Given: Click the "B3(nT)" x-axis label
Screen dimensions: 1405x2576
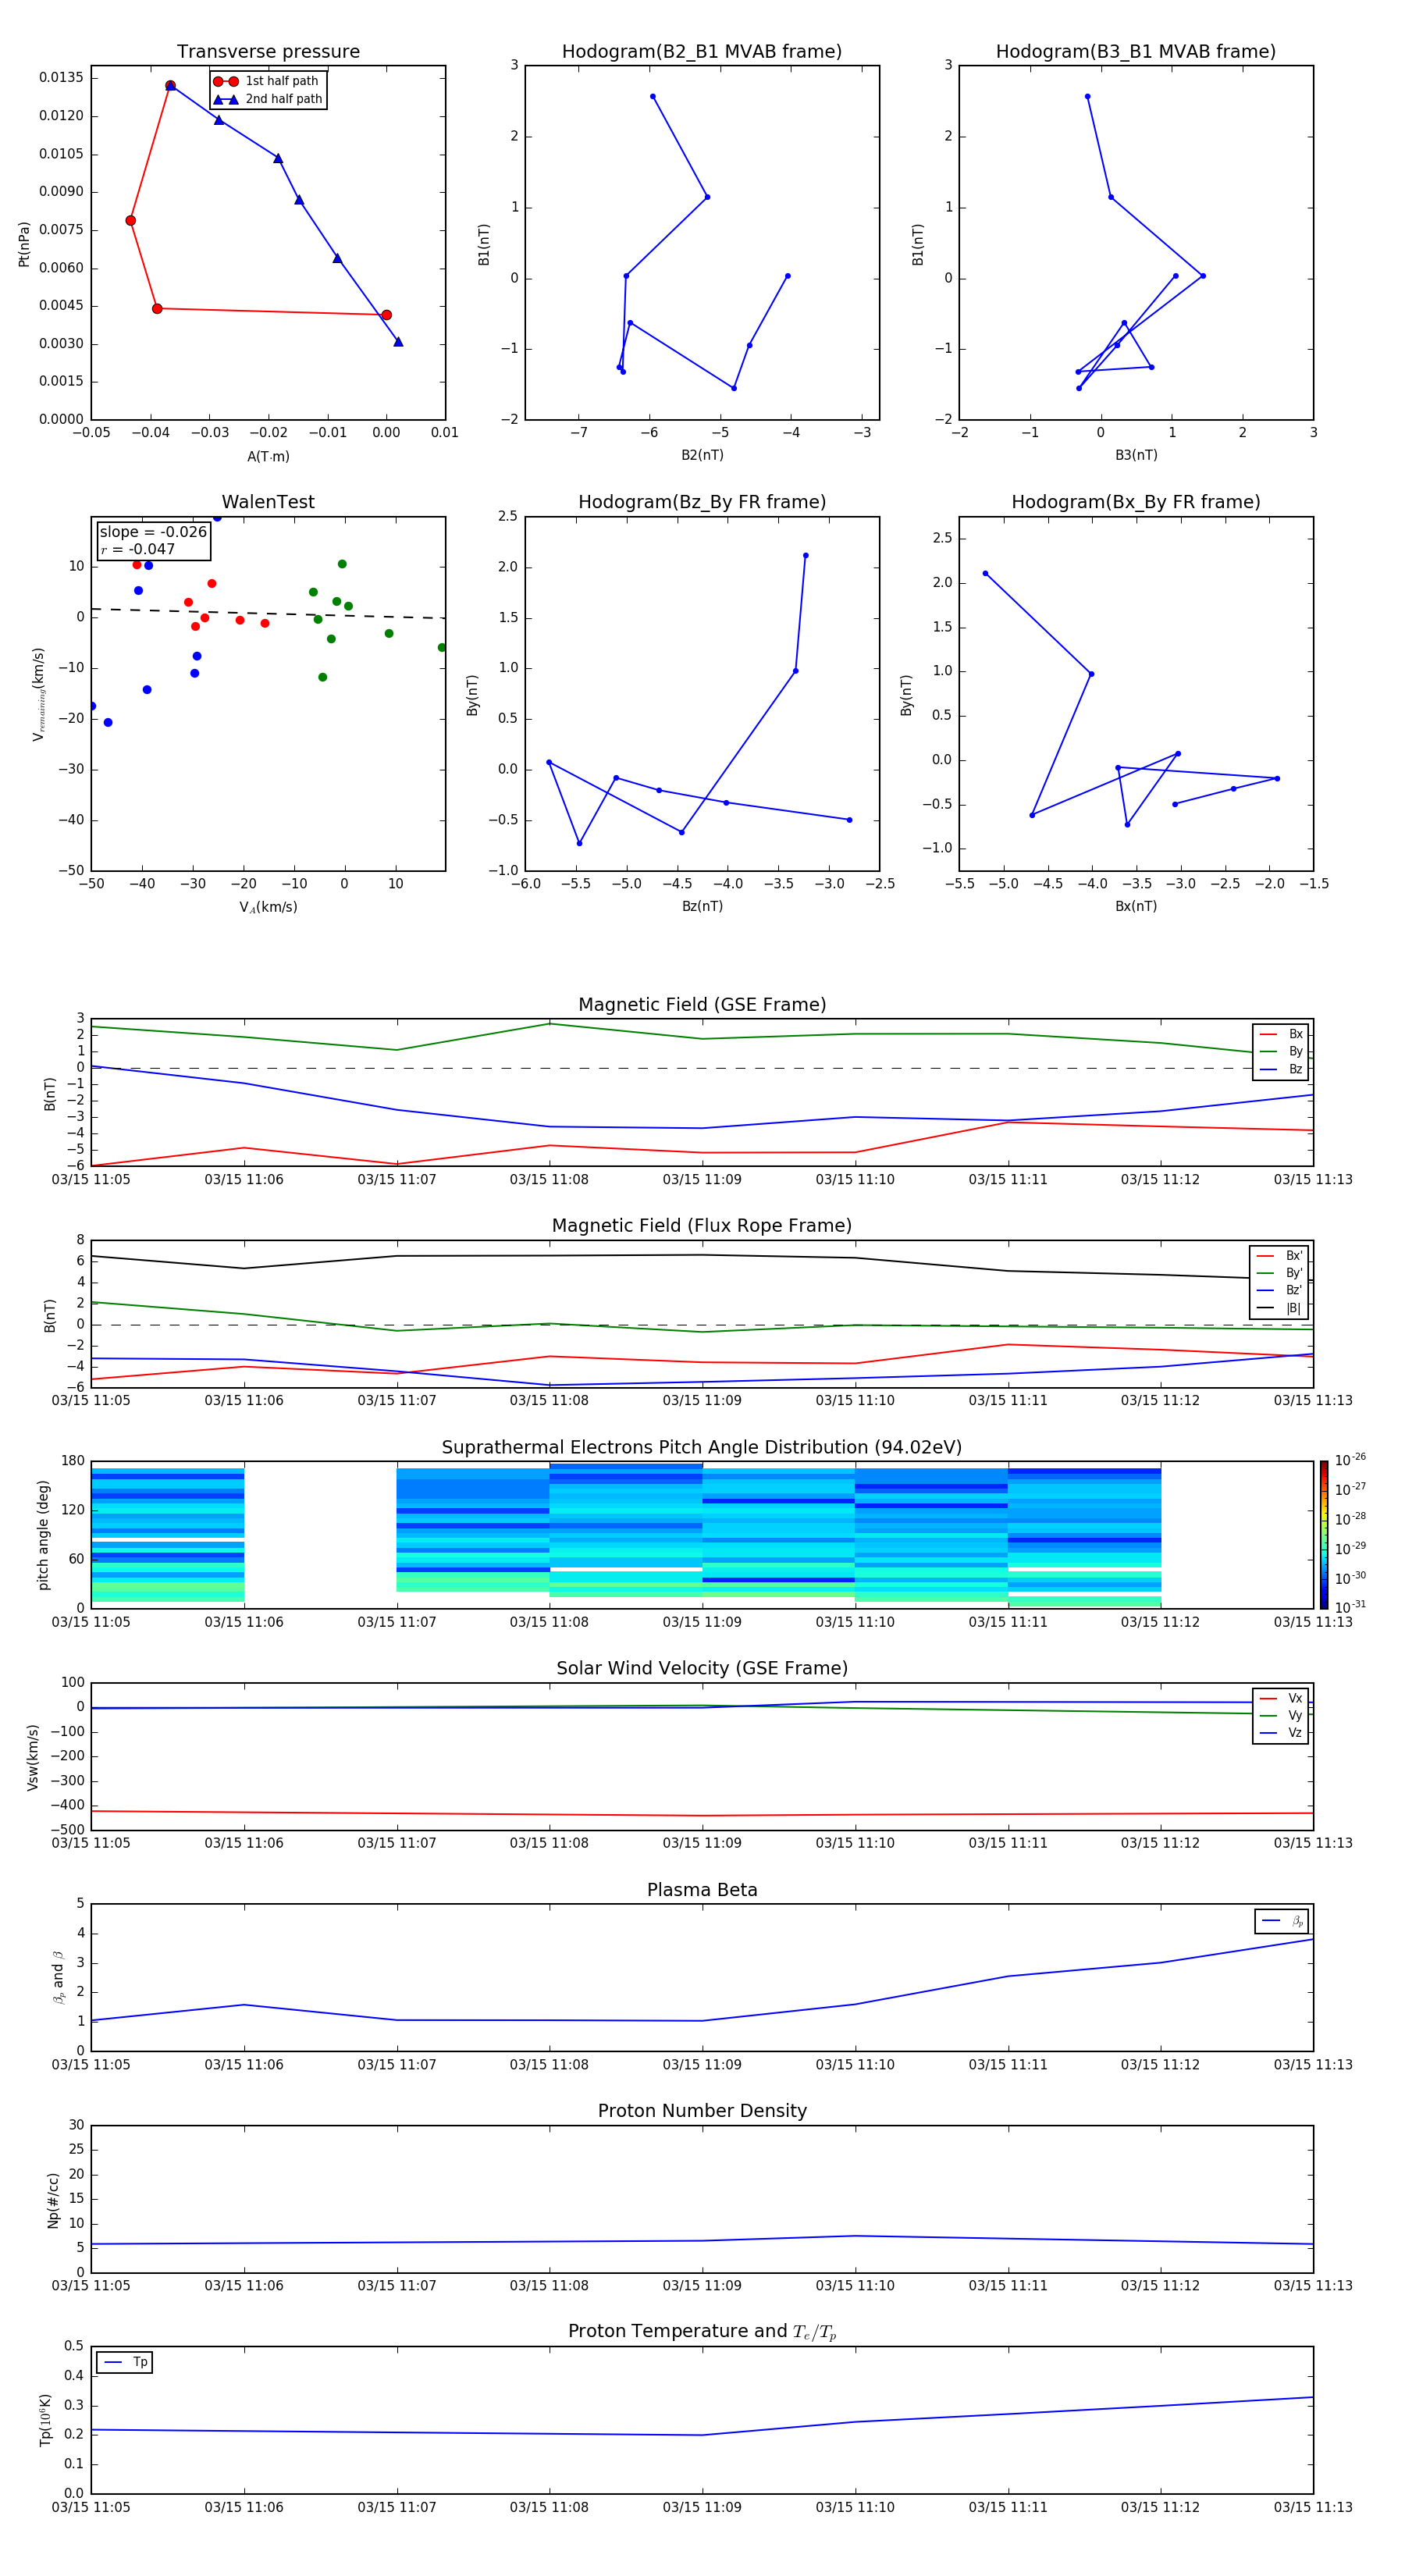Looking at the screenshot, I should [1136, 455].
